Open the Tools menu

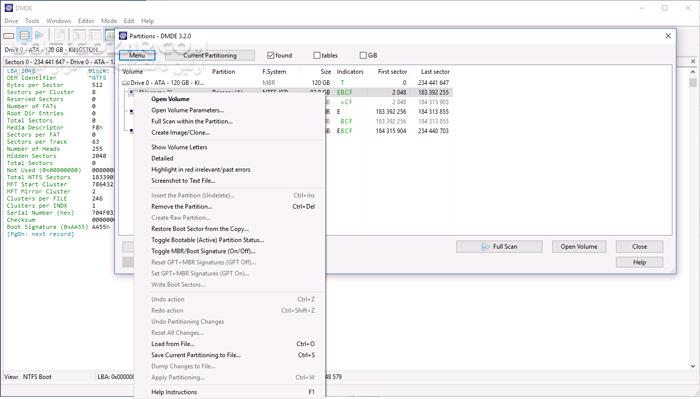[x=32, y=21]
